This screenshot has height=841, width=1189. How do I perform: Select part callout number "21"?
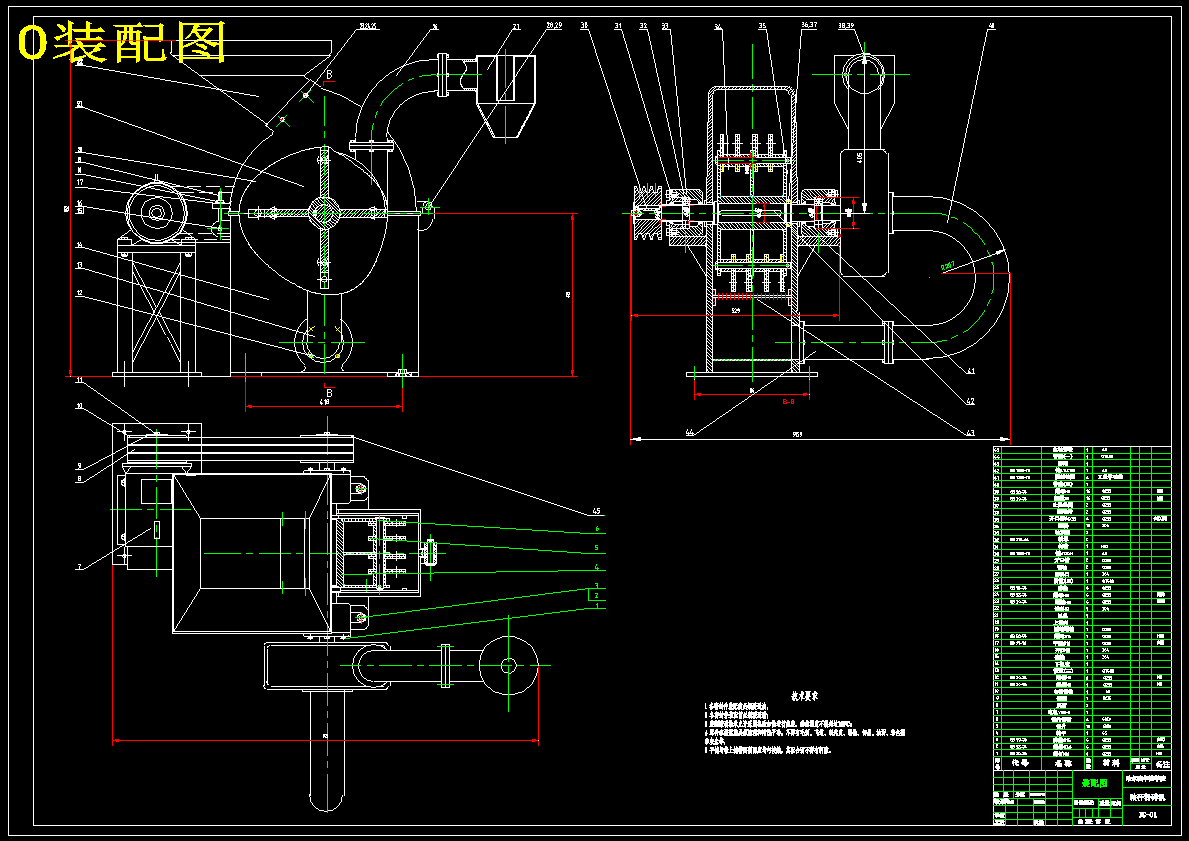tap(516, 27)
